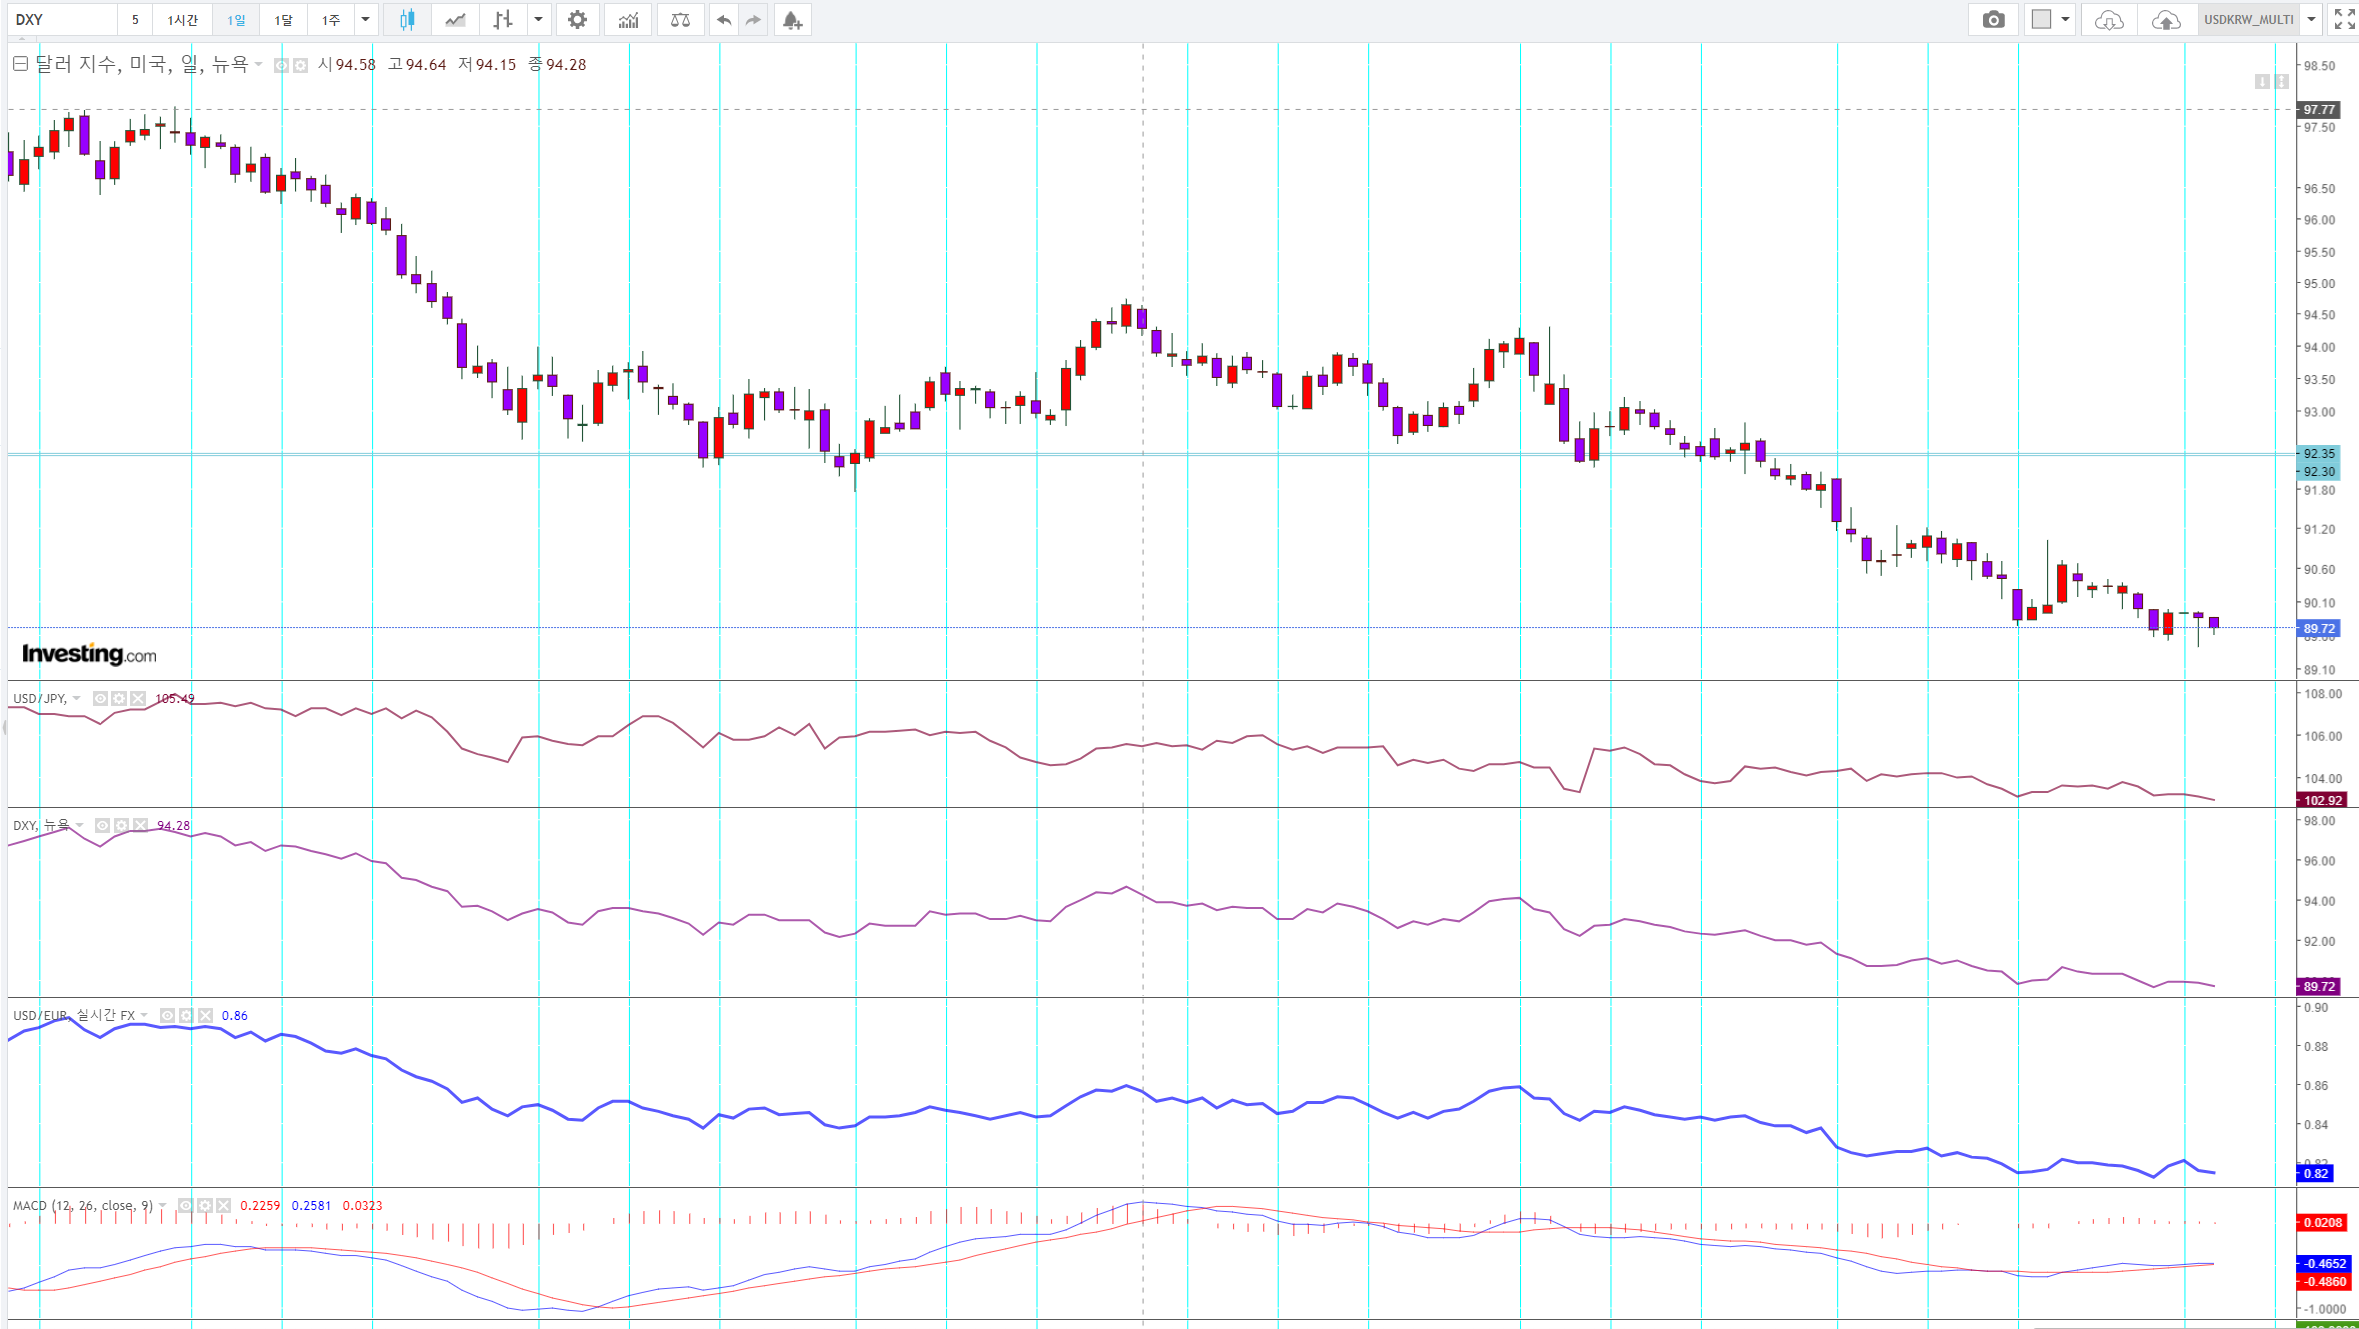Expand the time interval dropdown arrow
This screenshot has height=1329, width=2359.
pos(365,20)
